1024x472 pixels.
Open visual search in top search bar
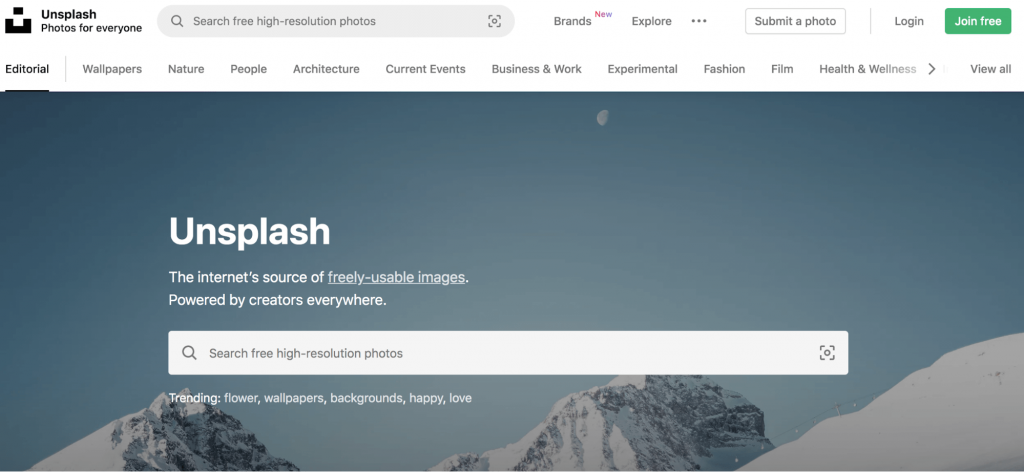pyautogui.click(x=494, y=21)
